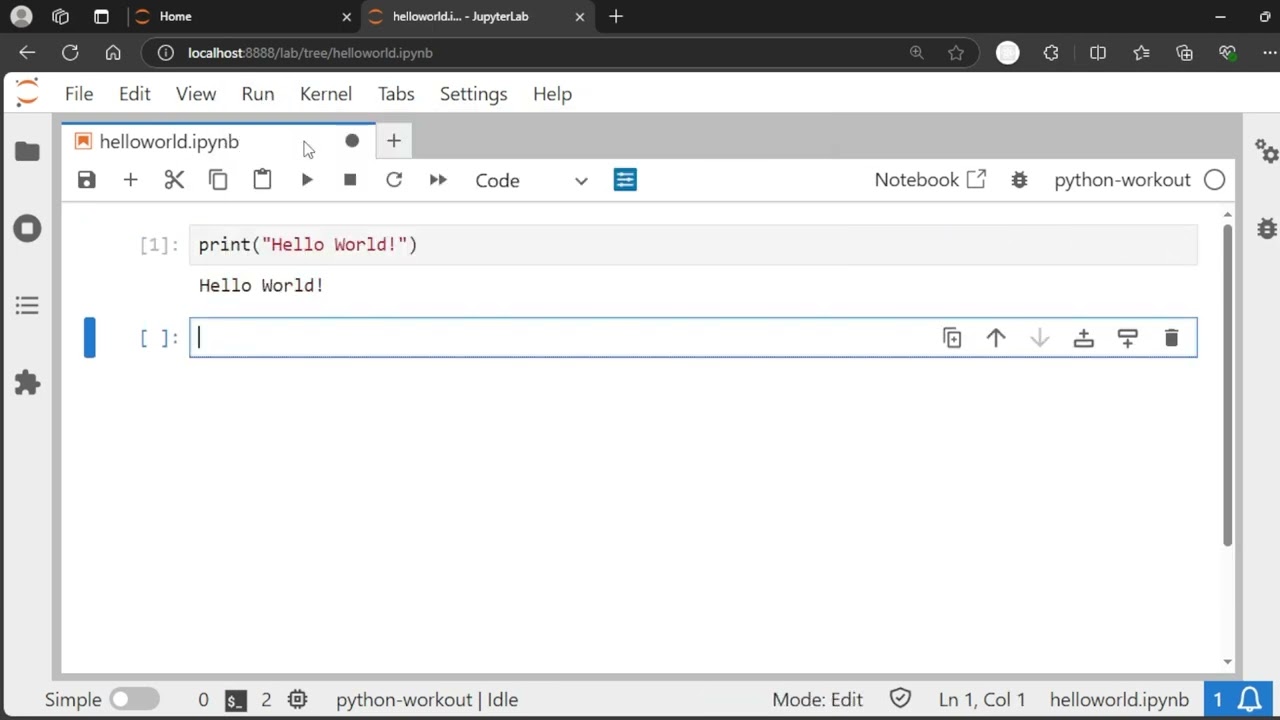Screen dimensions: 1280x720
Task: Interrupt the kernel with stop icon
Action: (x=350, y=180)
